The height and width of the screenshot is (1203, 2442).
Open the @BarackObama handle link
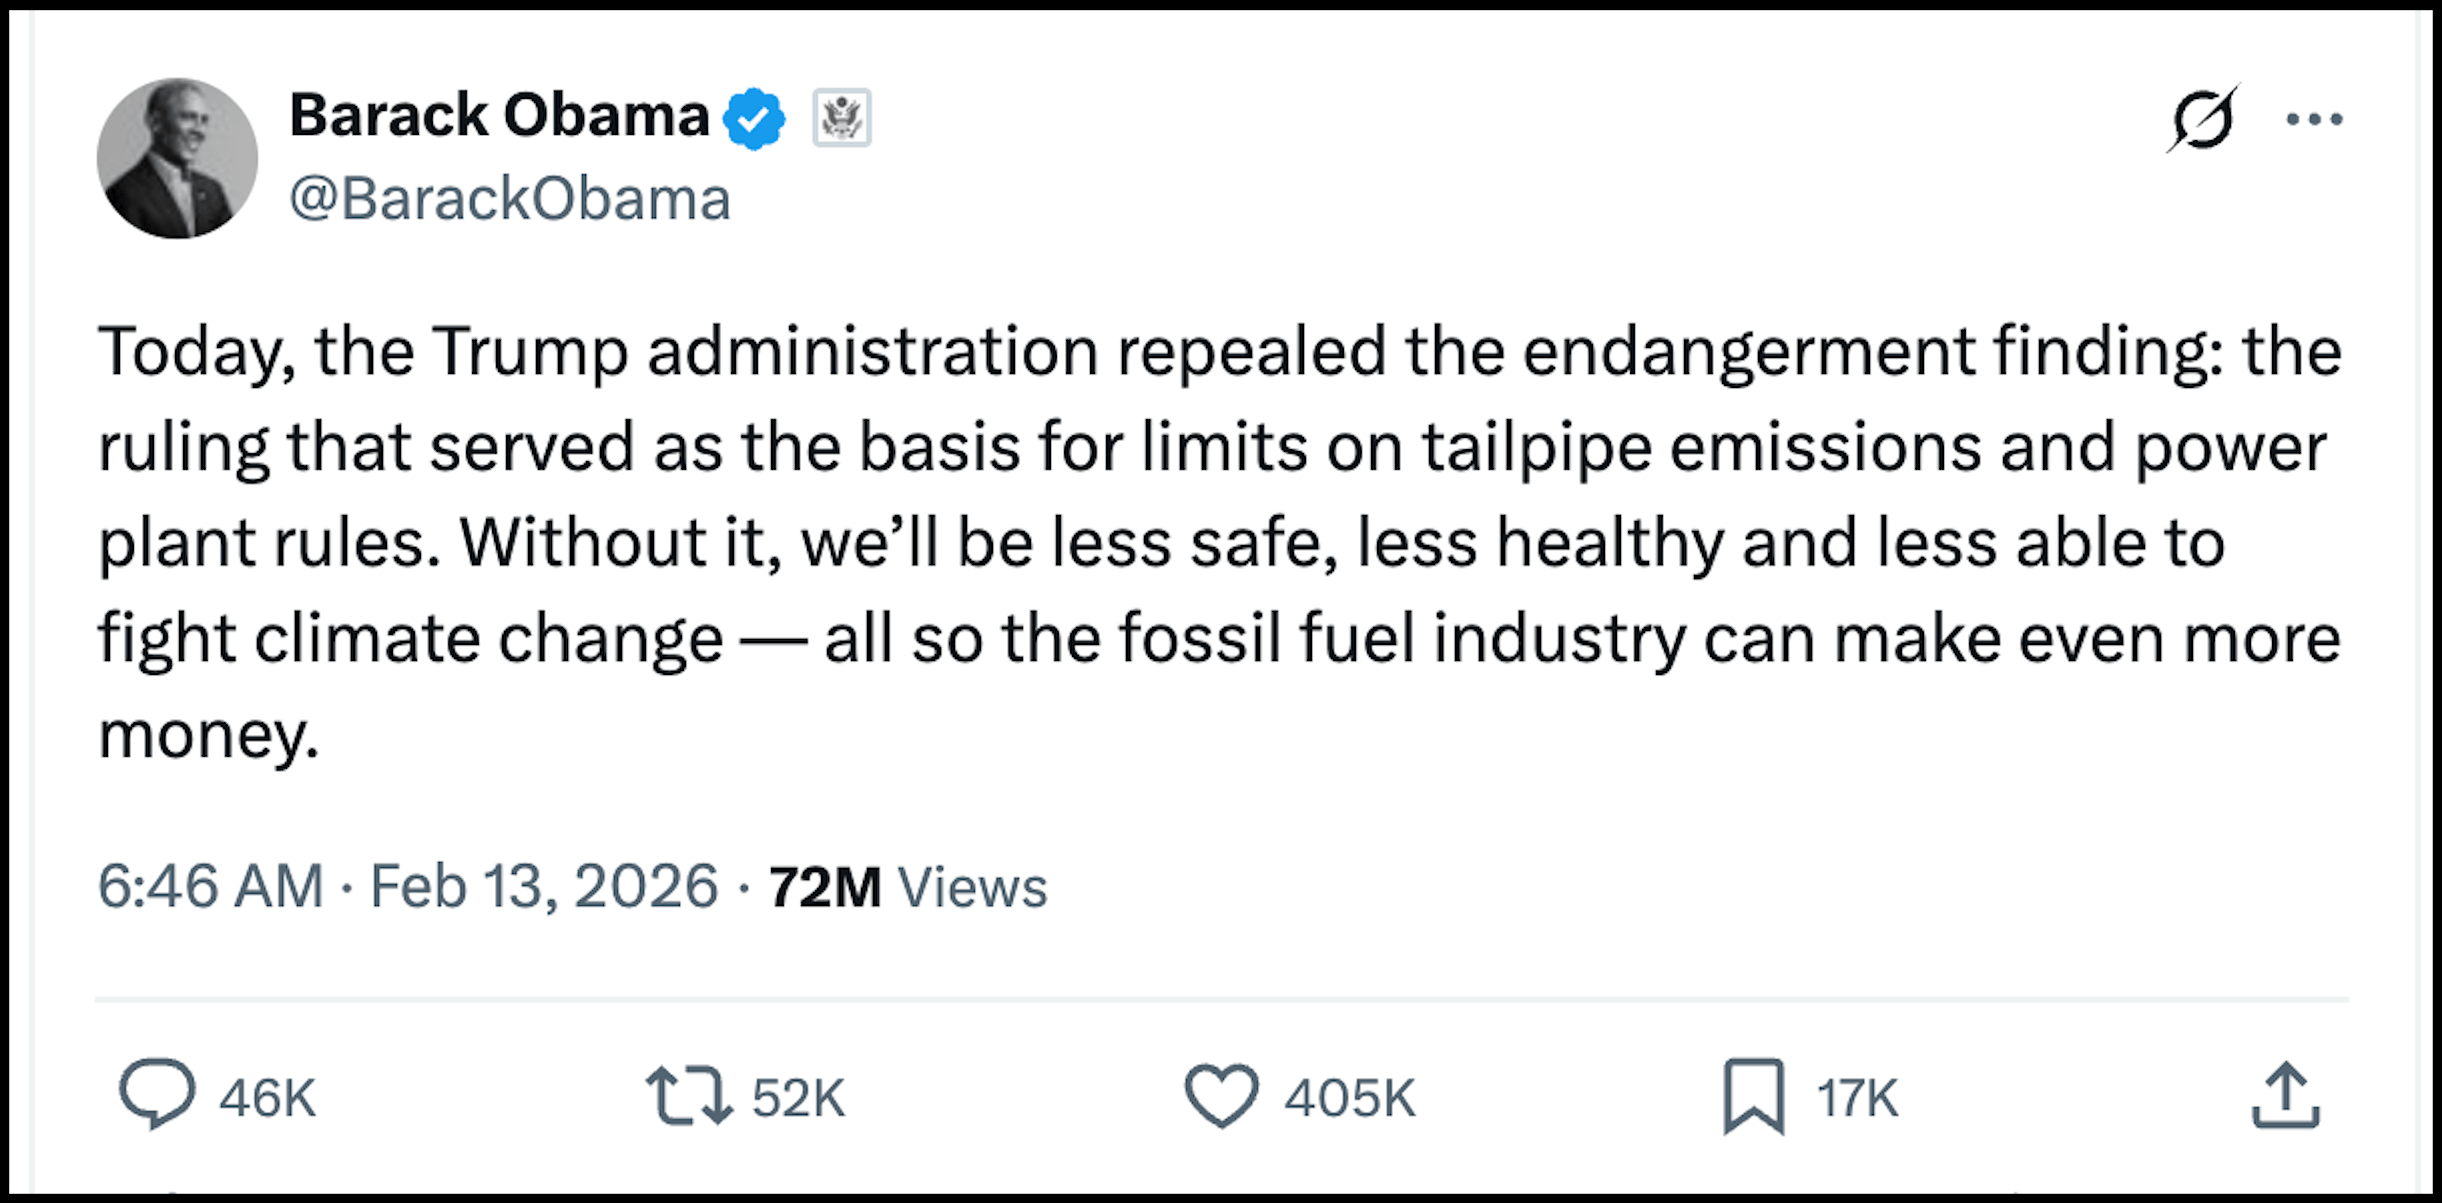click(x=510, y=198)
